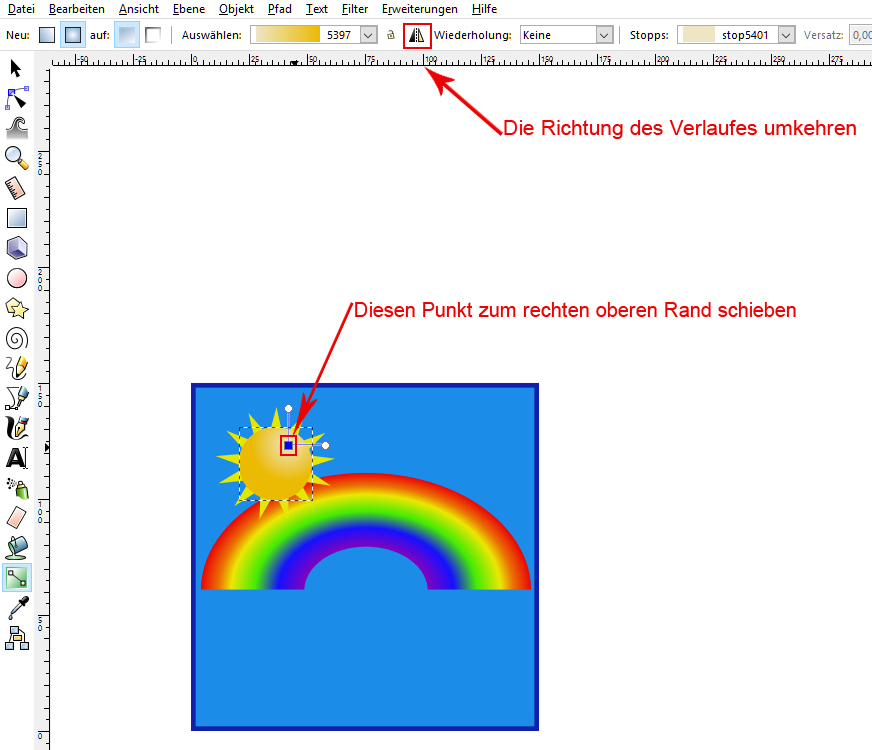Select the Paint Bucket fill tool
The height and width of the screenshot is (750, 872).
(17, 548)
